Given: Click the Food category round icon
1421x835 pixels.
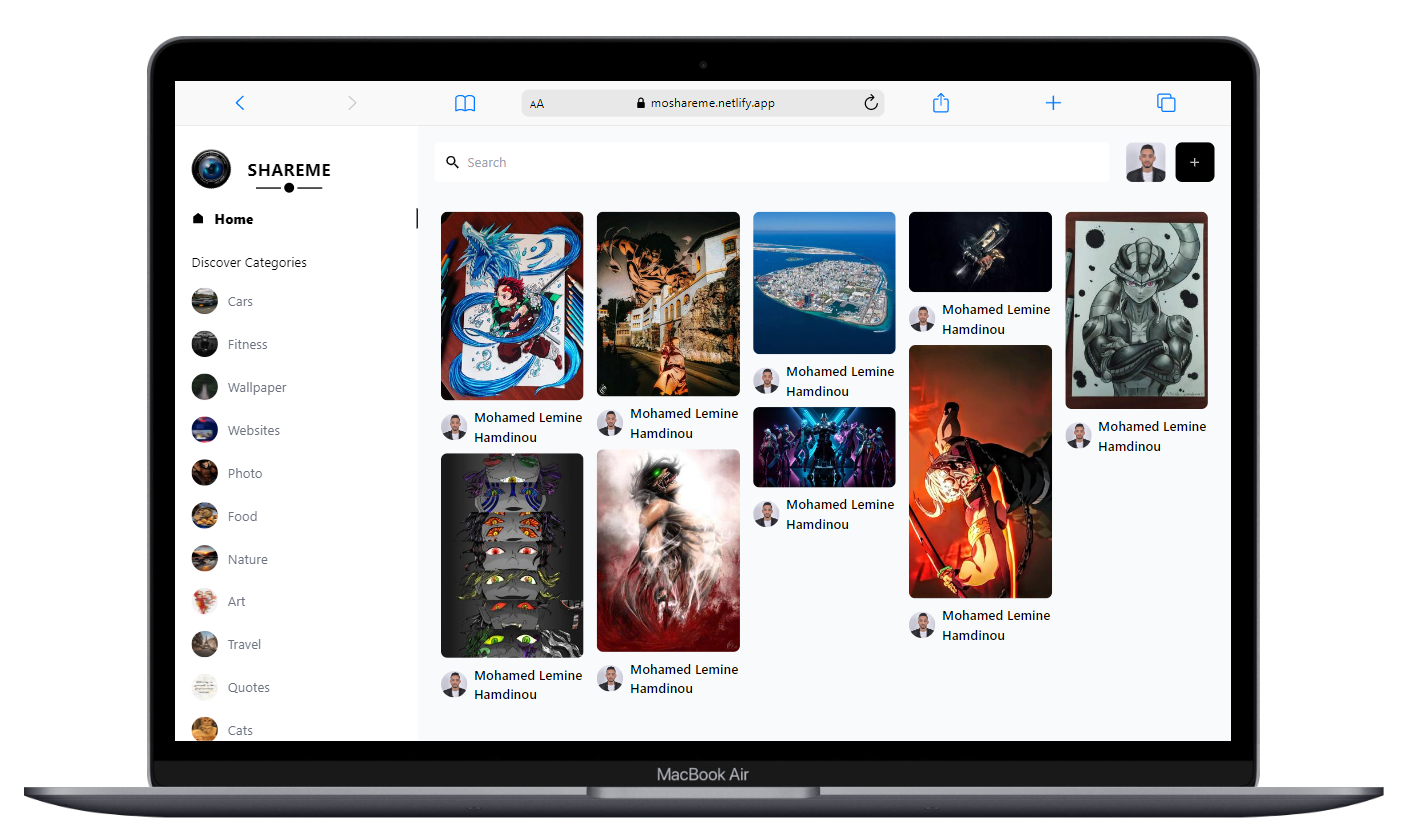Looking at the screenshot, I should 205,516.
